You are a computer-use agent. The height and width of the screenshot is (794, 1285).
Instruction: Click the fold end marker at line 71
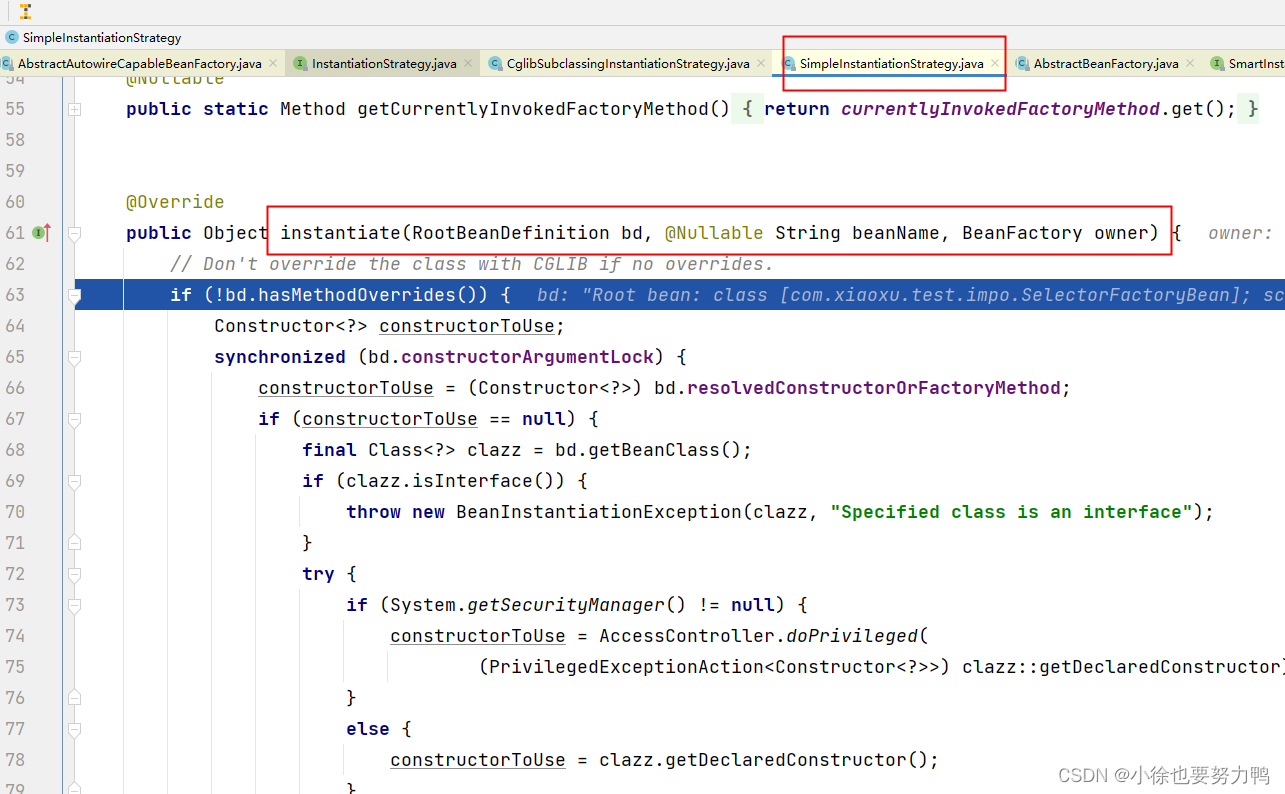click(x=74, y=543)
